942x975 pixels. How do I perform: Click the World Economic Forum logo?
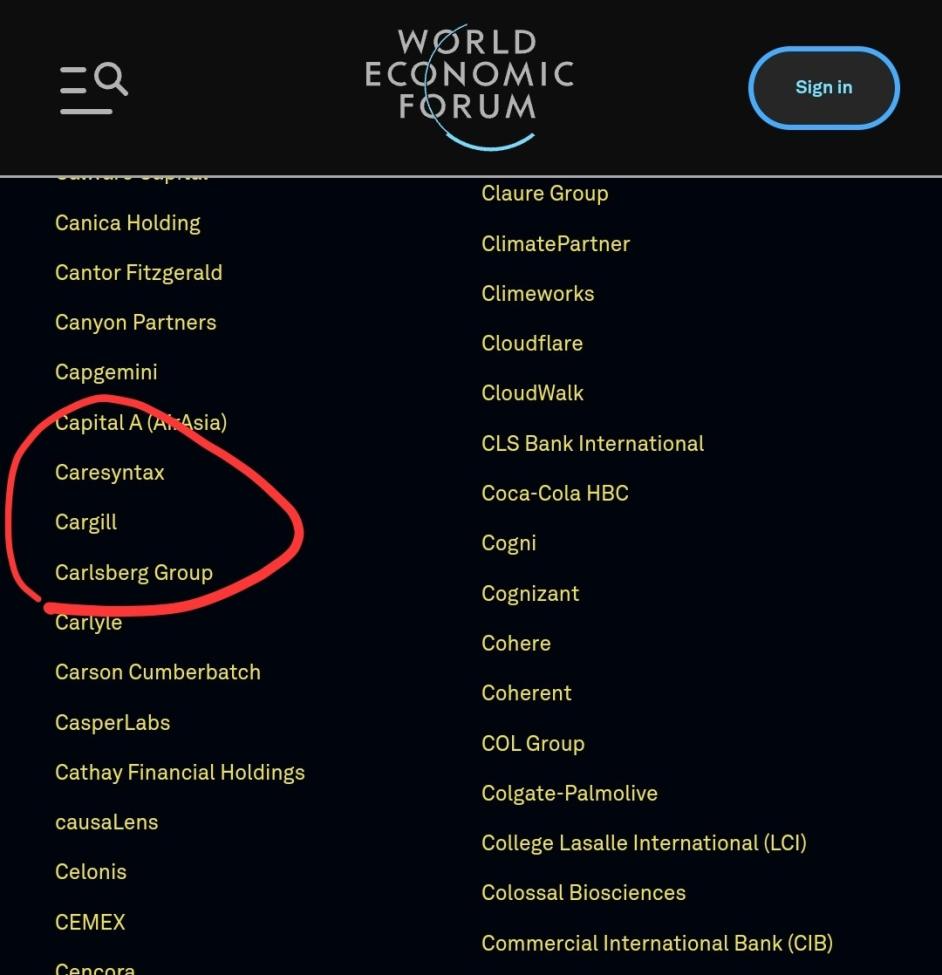point(469,87)
